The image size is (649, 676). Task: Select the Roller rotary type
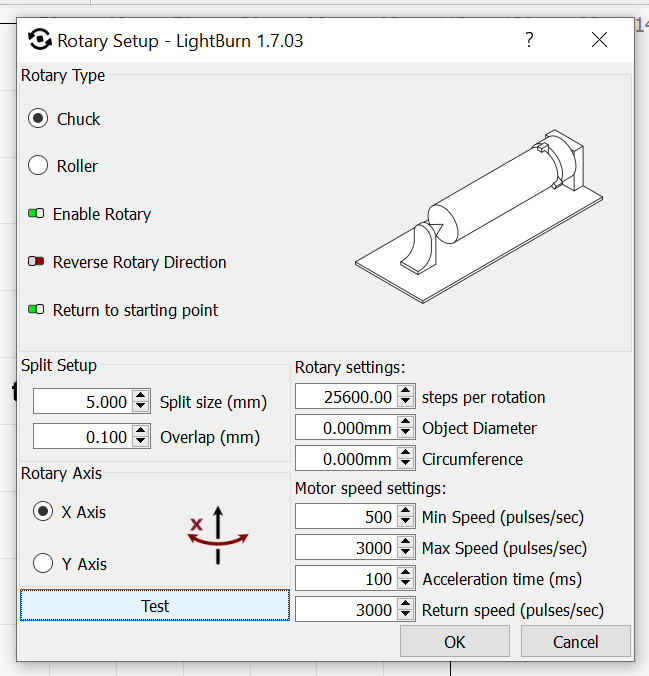click(x=38, y=166)
